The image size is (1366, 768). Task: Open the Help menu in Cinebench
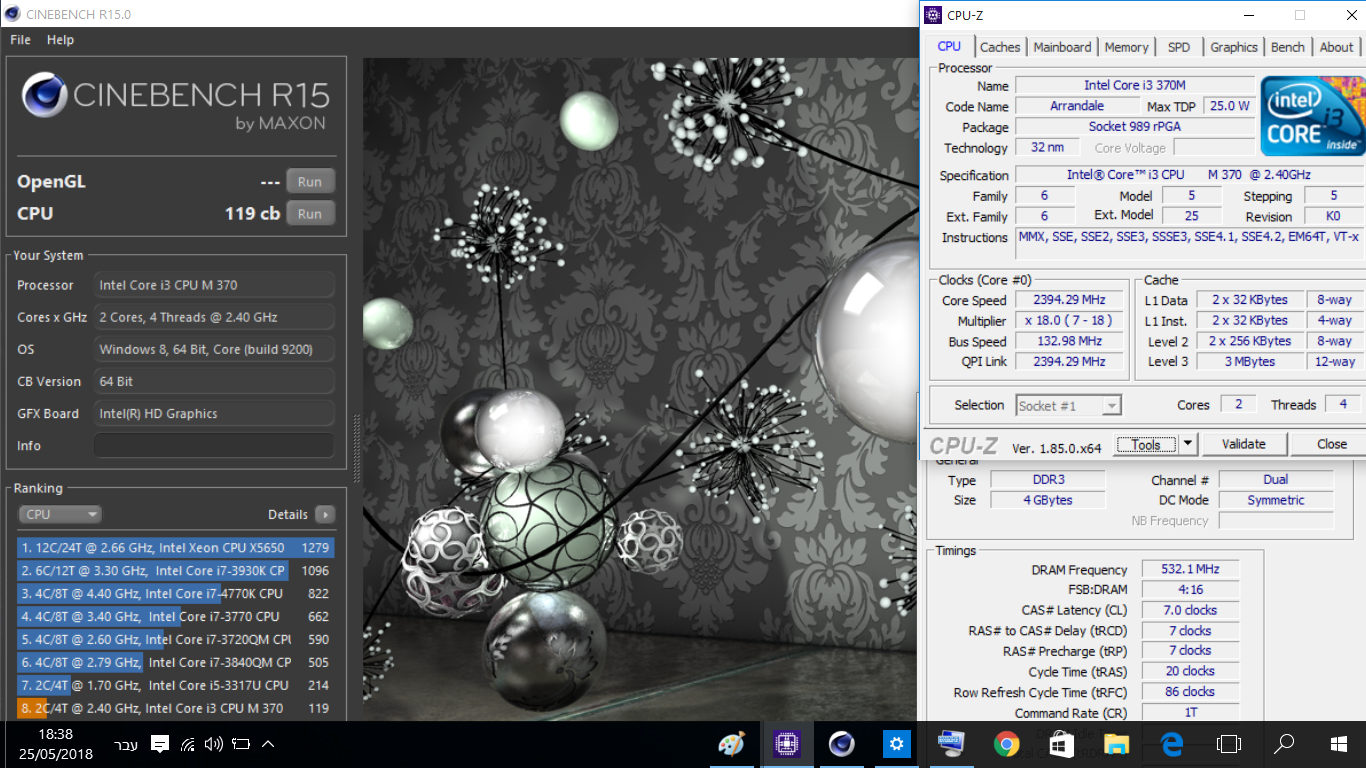point(60,40)
